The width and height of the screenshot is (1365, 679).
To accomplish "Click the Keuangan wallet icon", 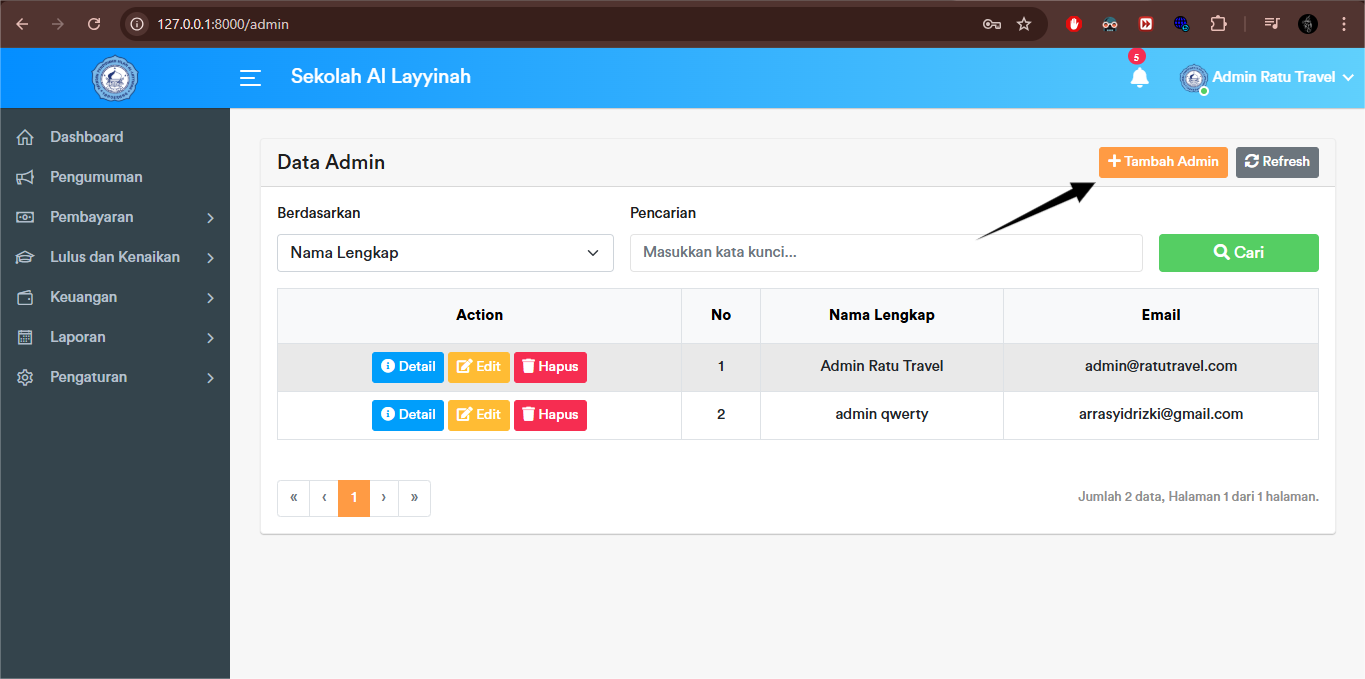I will [27, 296].
